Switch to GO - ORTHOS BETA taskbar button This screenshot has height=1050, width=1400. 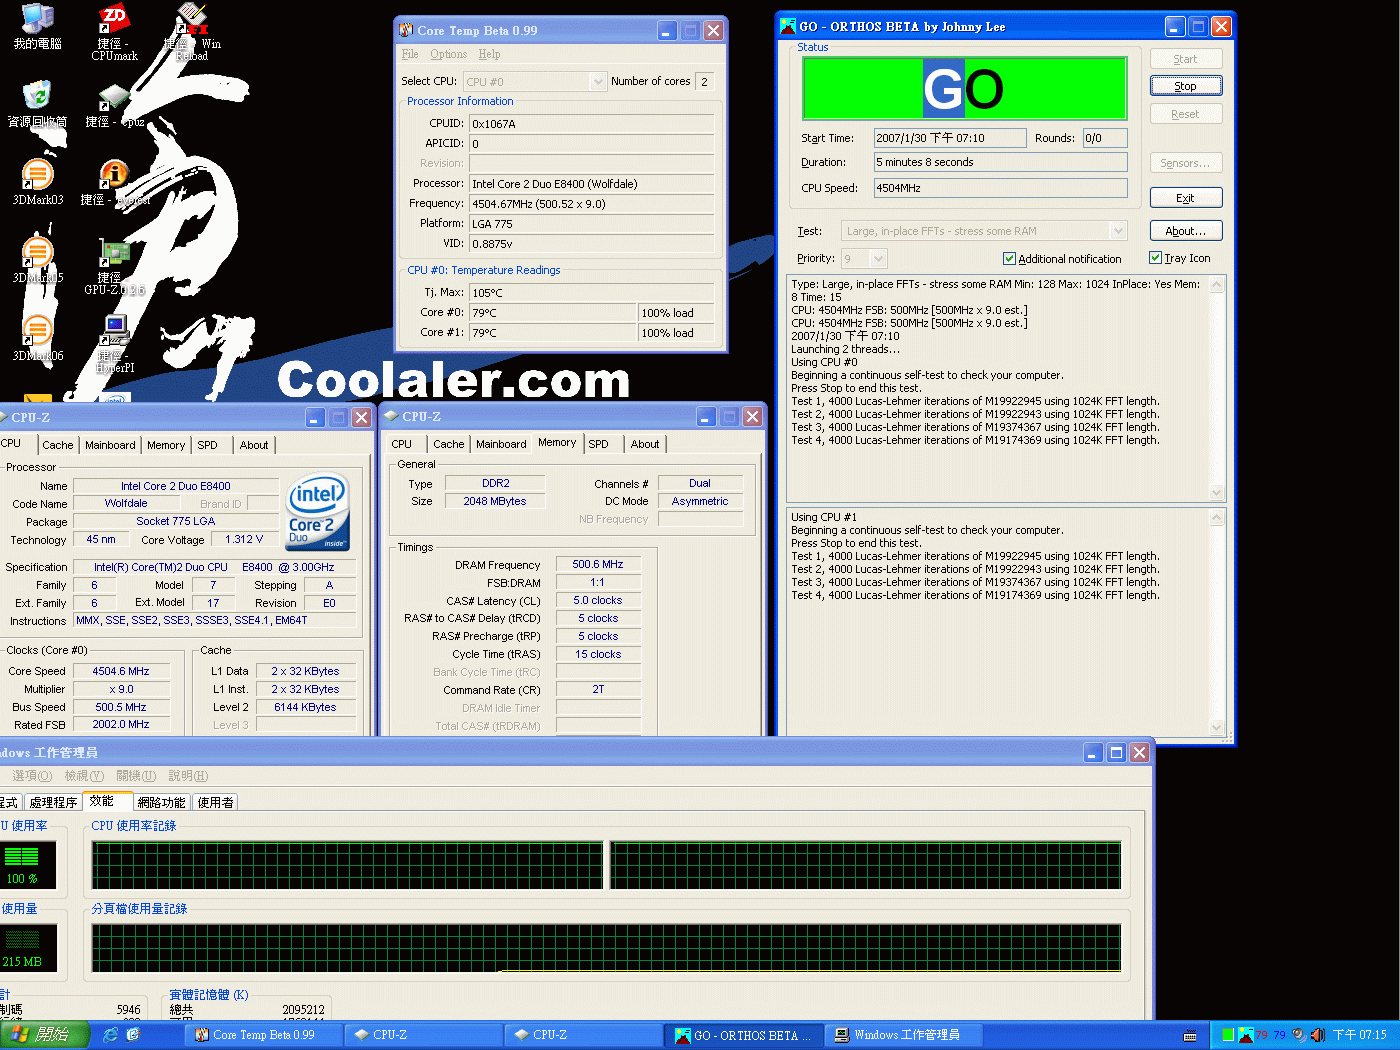coord(744,1035)
